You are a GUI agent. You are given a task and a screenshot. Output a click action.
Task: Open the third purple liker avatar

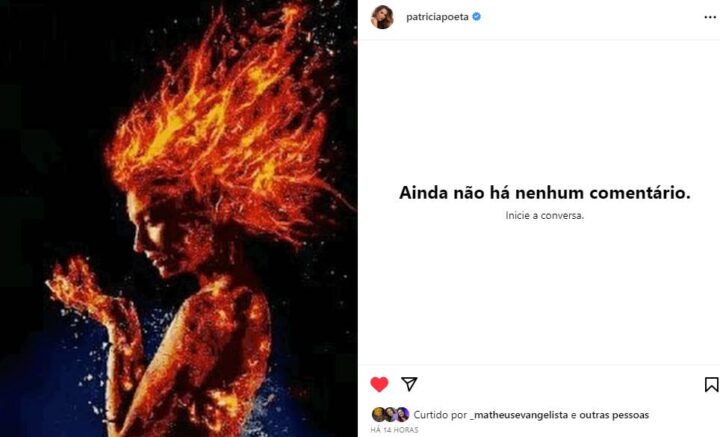tap(402, 415)
